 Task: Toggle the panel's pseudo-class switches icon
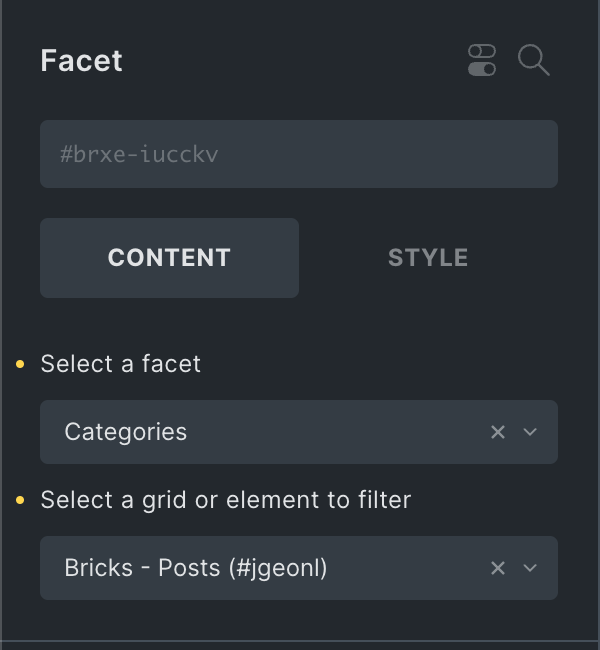click(482, 60)
